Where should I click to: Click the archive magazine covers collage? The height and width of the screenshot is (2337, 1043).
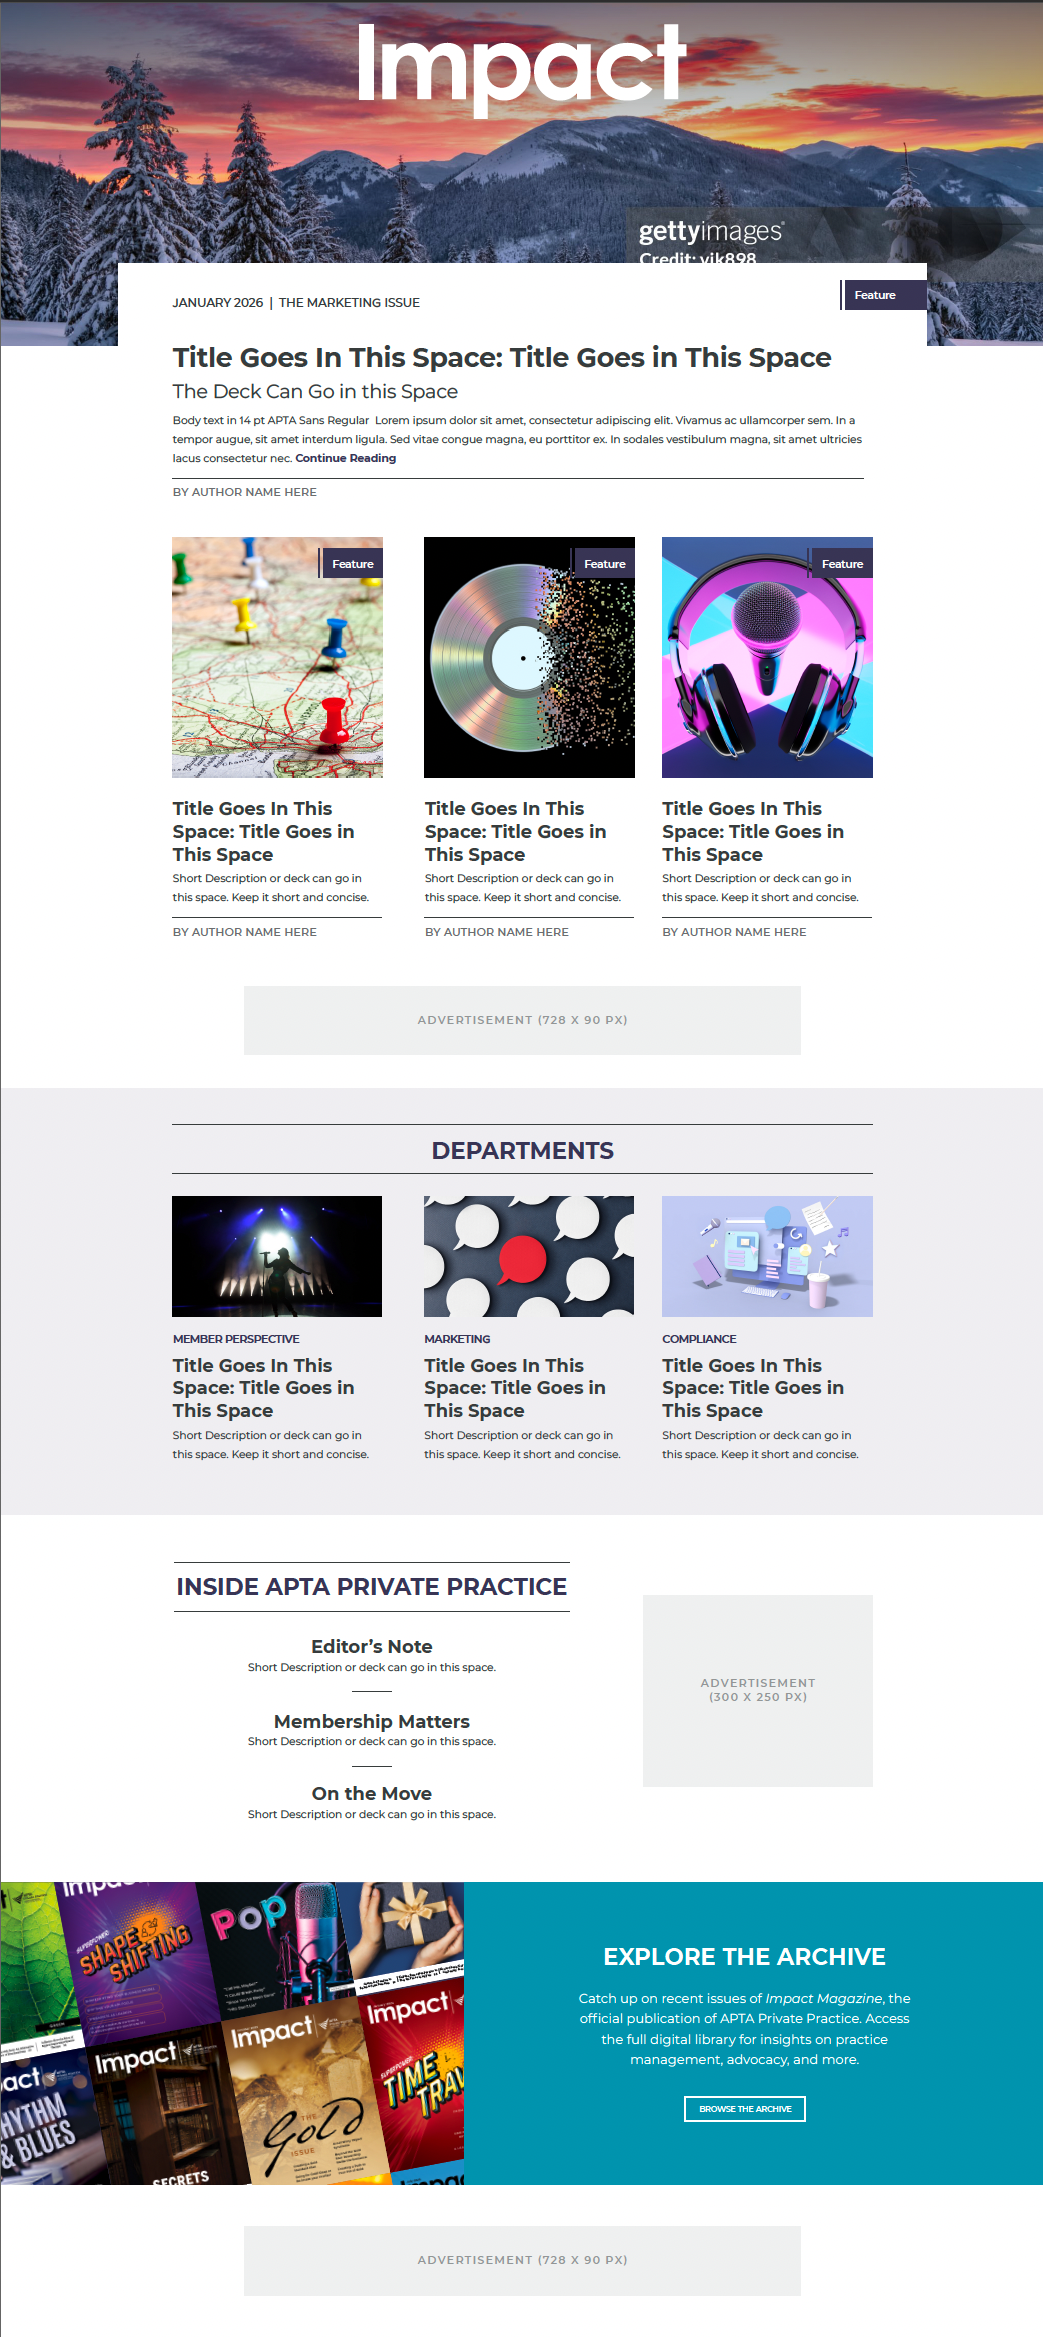[x=232, y=2033]
